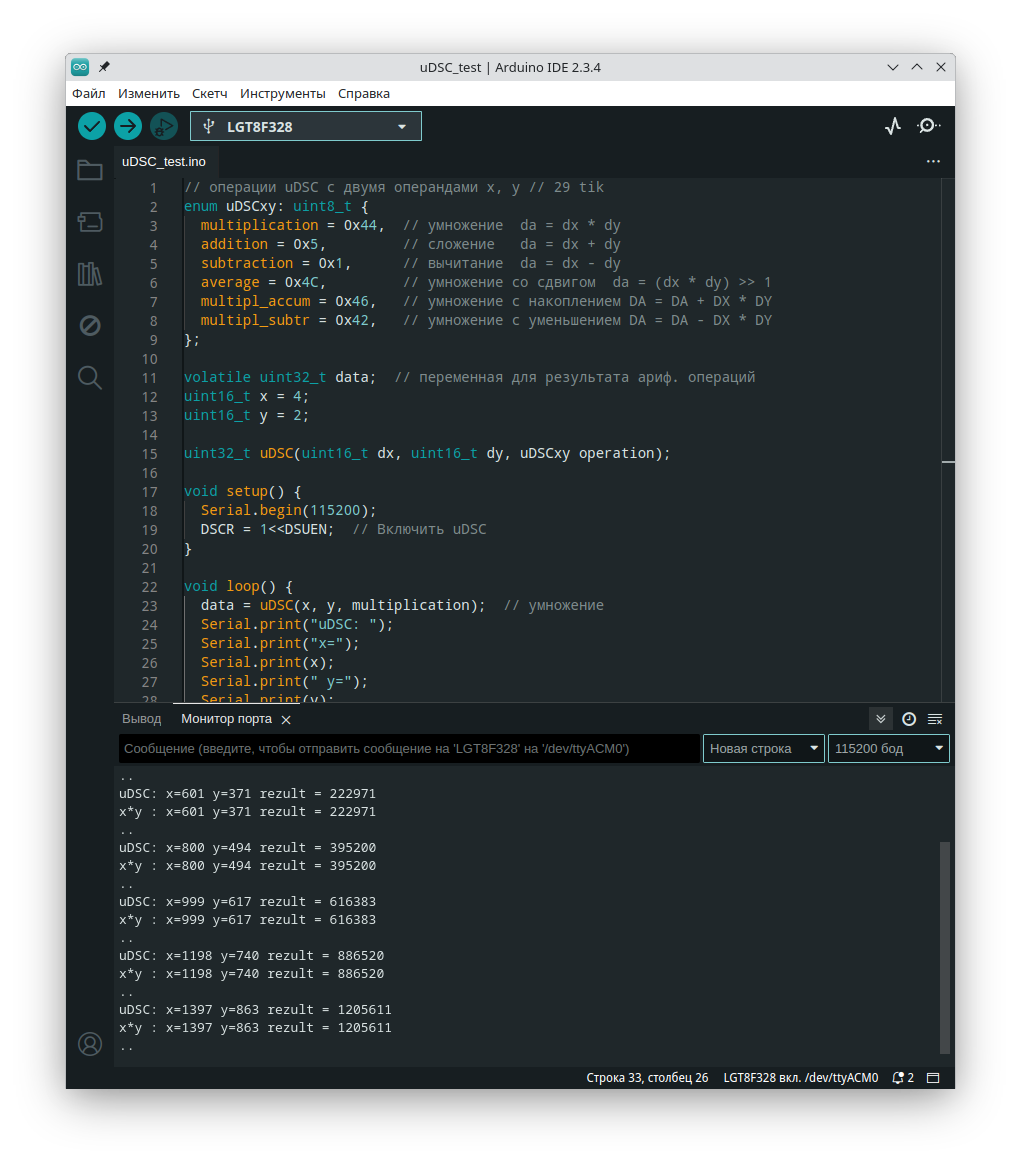
Task: Open the Справка menu
Action: (364, 94)
